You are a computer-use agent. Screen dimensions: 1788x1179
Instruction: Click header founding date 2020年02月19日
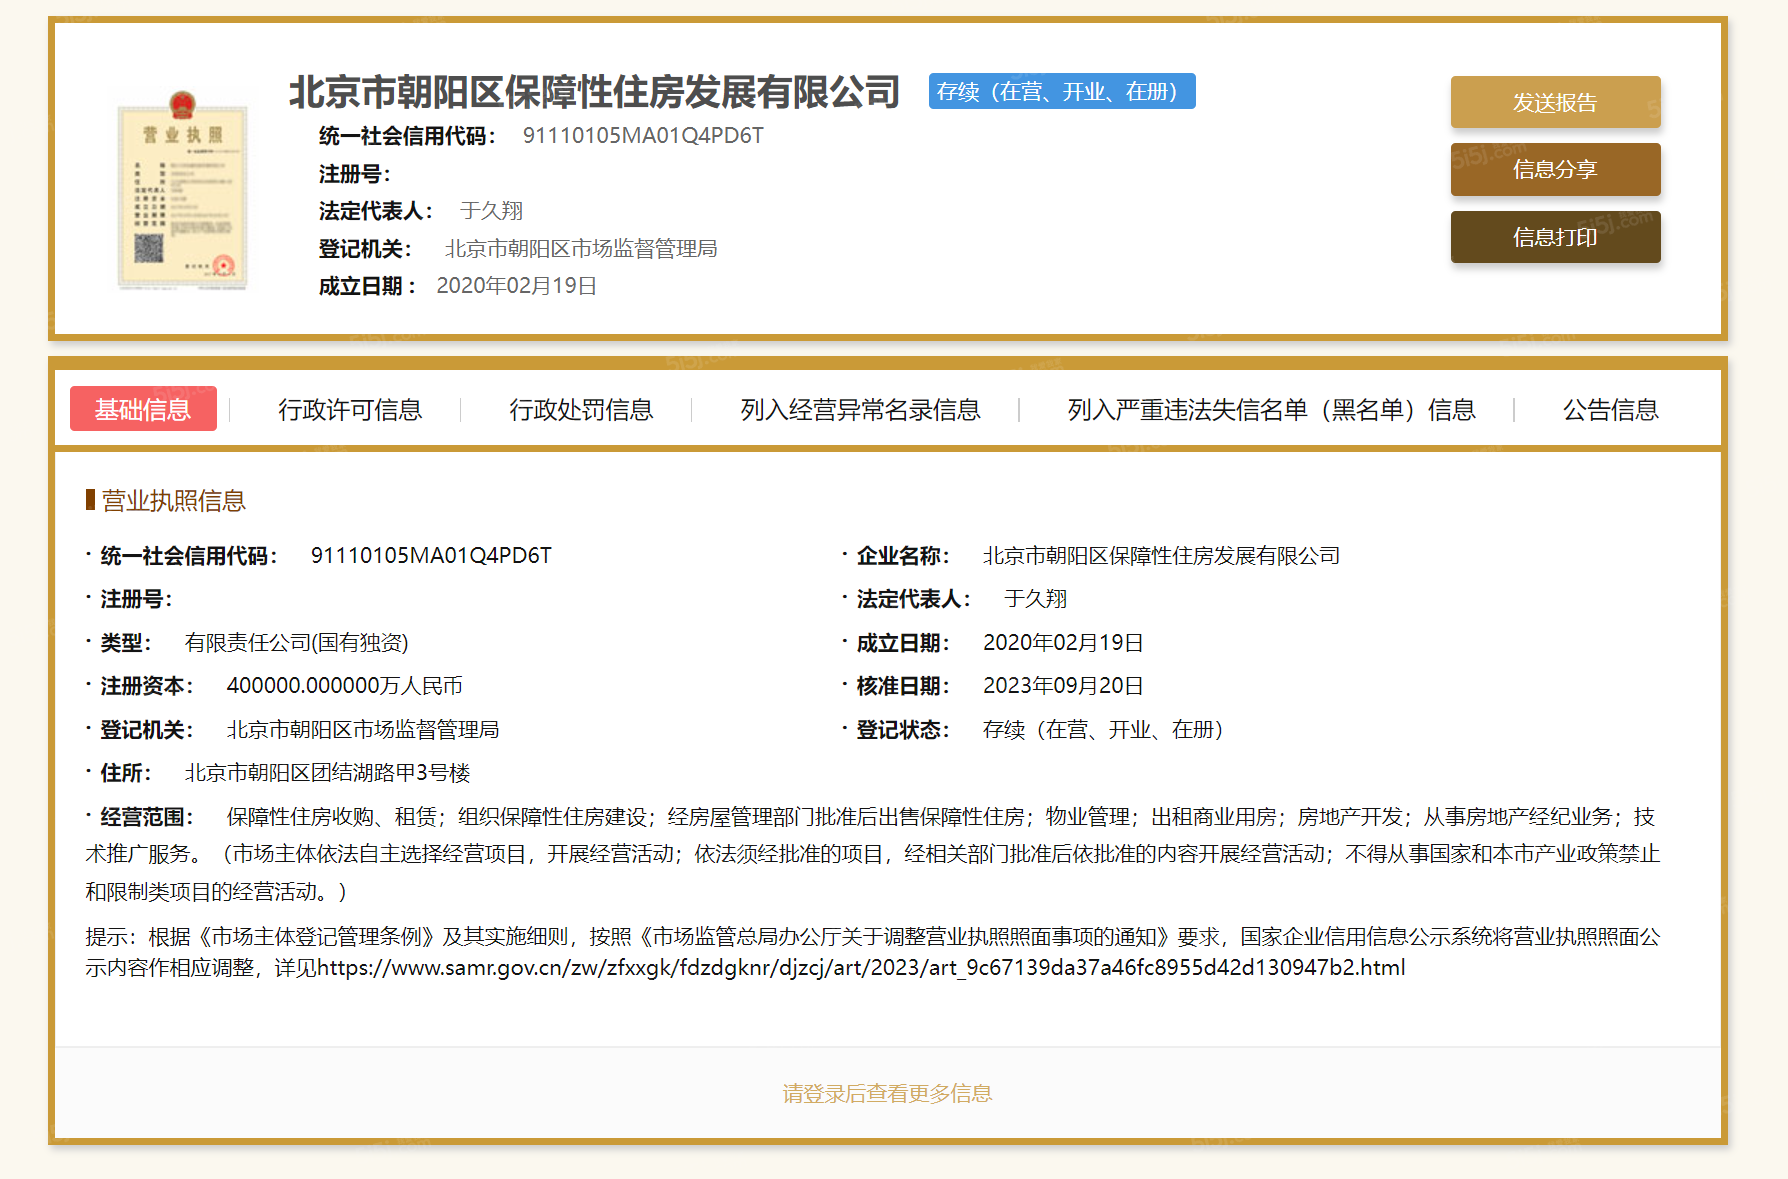[517, 286]
